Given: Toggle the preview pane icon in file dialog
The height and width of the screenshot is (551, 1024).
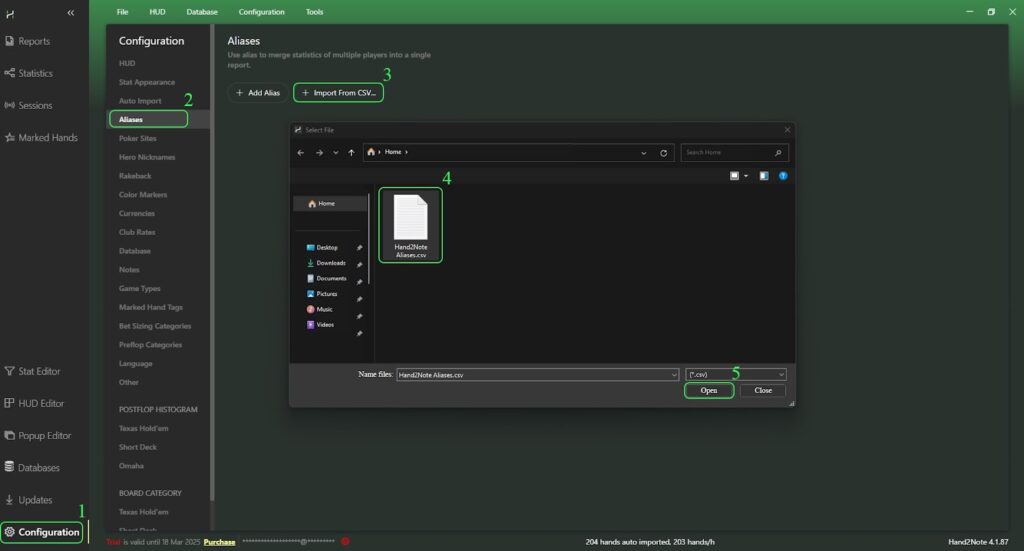Looking at the screenshot, I should (764, 176).
